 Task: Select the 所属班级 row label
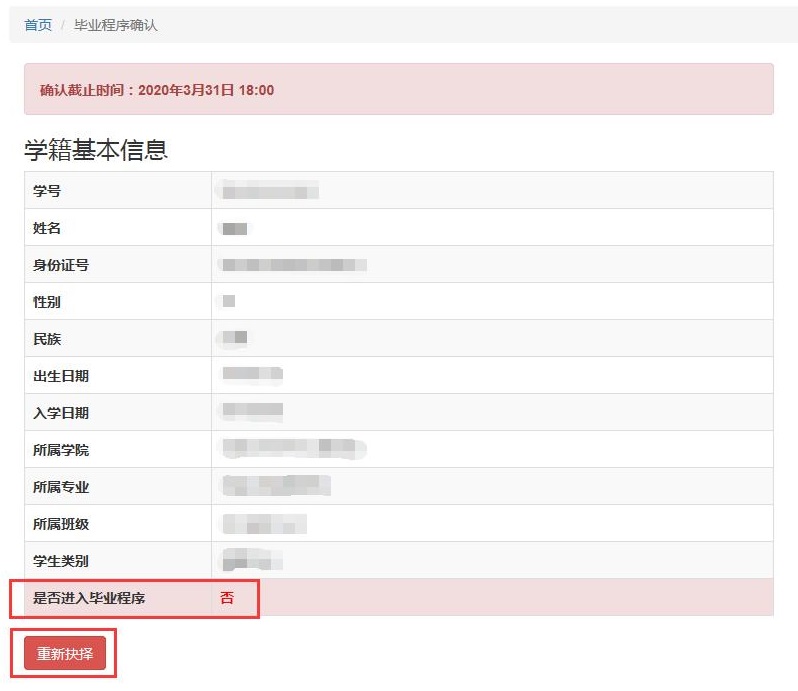point(61,524)
